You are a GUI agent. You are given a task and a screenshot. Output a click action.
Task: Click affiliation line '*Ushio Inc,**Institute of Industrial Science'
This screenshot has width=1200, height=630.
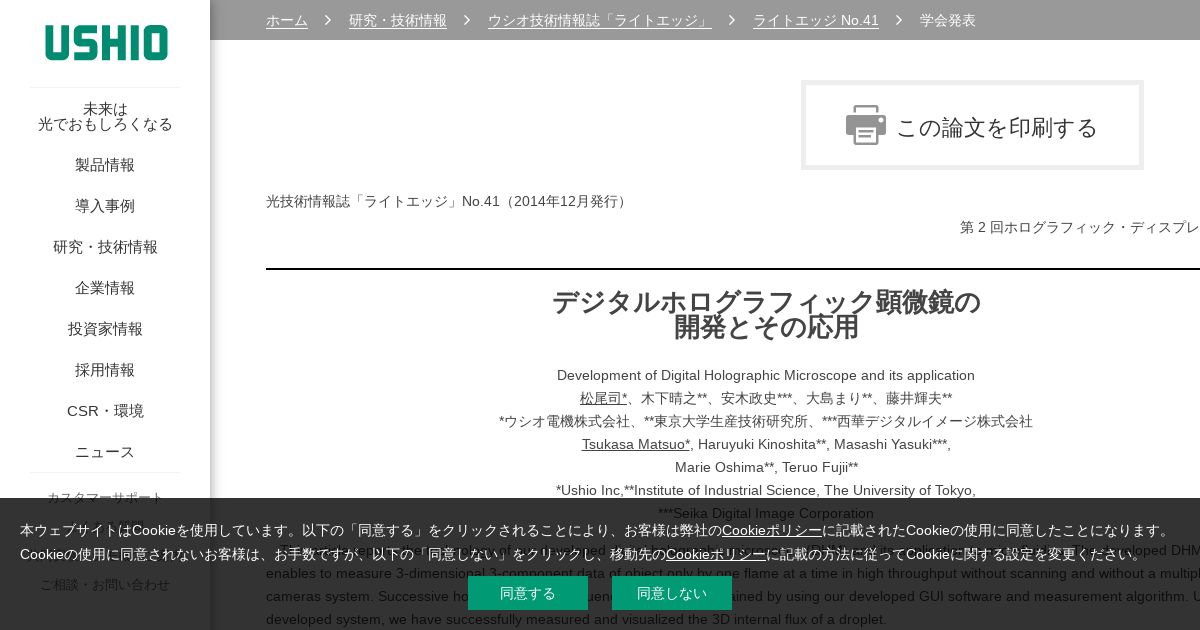(766, 490)
